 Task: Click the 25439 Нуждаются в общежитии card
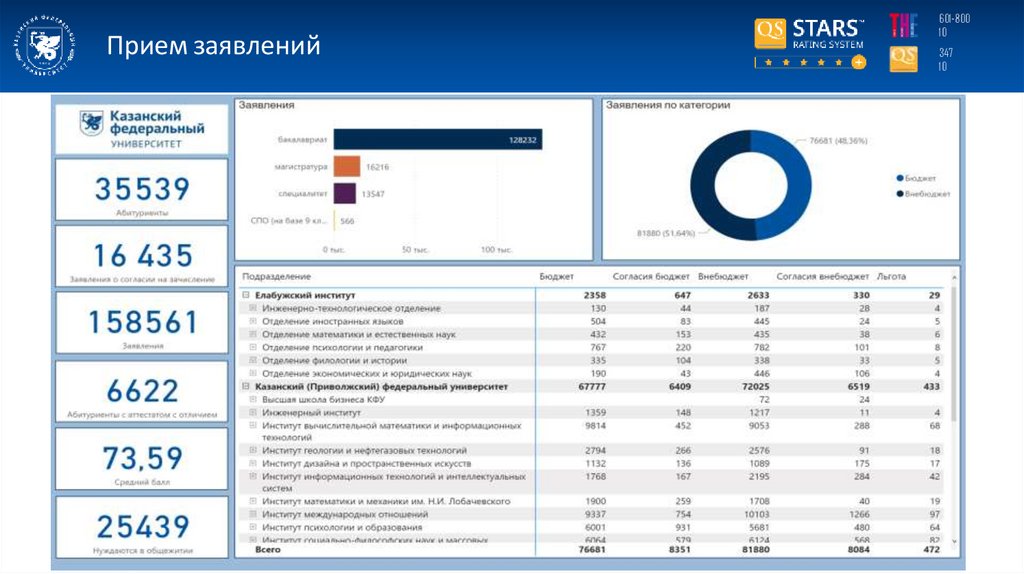tap(142, 528)
